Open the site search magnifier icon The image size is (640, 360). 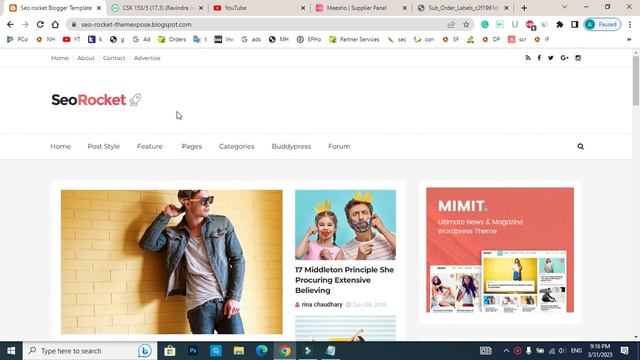pyautogui.click(x=580, y=147)
